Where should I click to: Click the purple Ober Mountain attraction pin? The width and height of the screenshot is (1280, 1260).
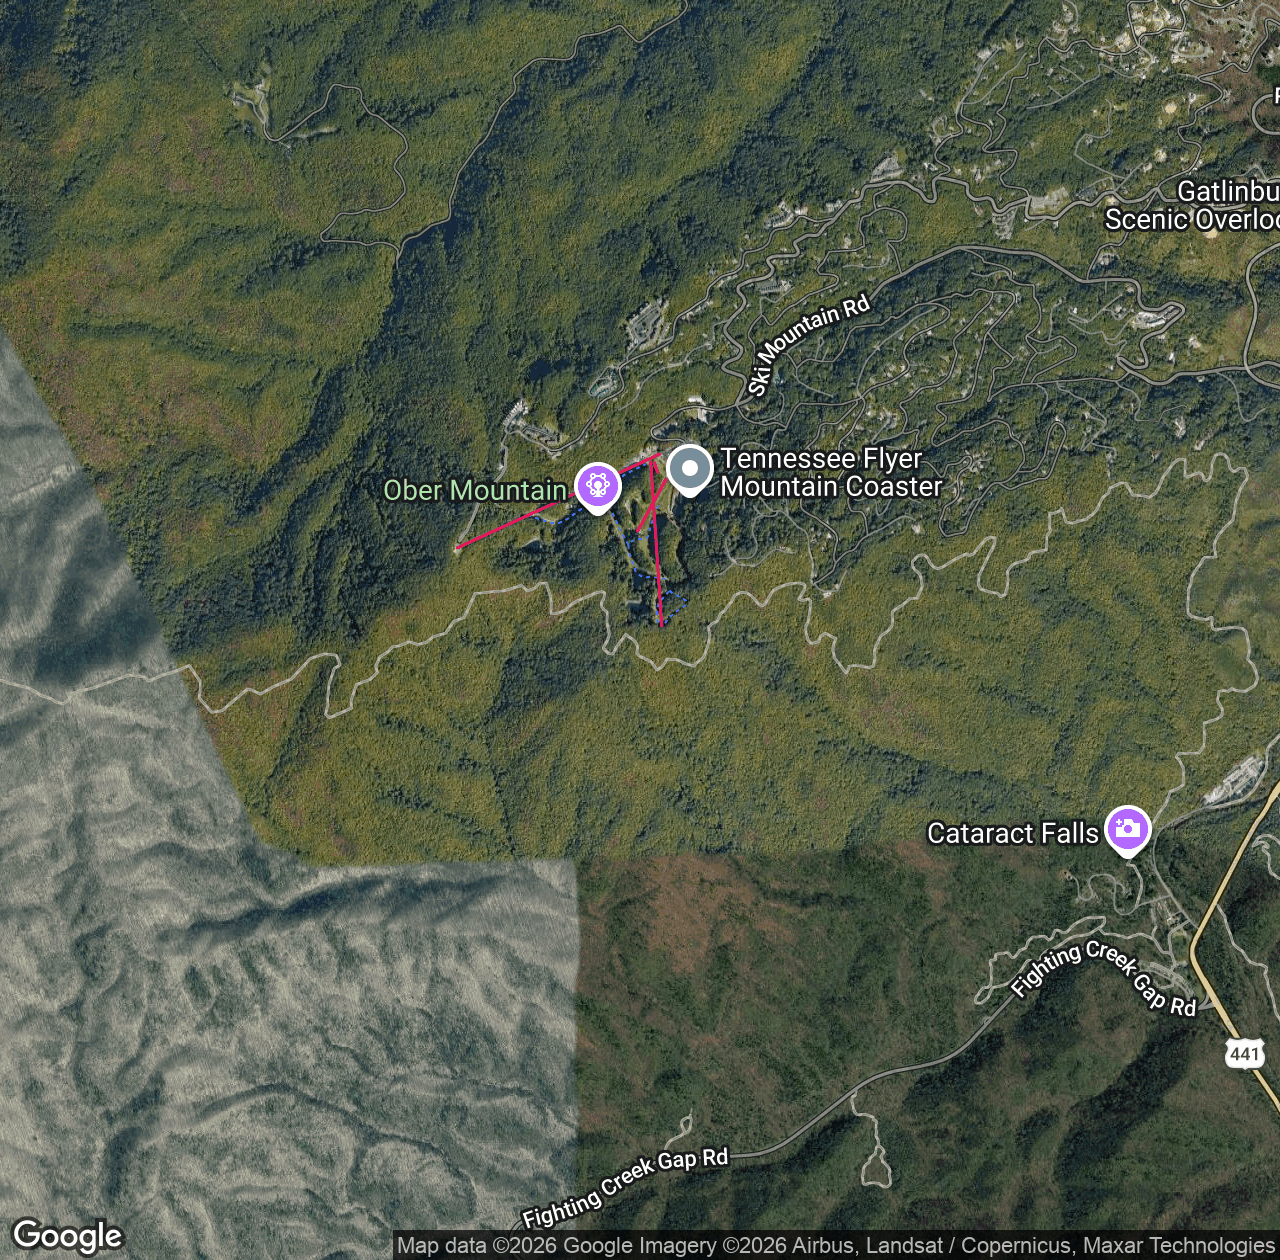coord(598,487)
